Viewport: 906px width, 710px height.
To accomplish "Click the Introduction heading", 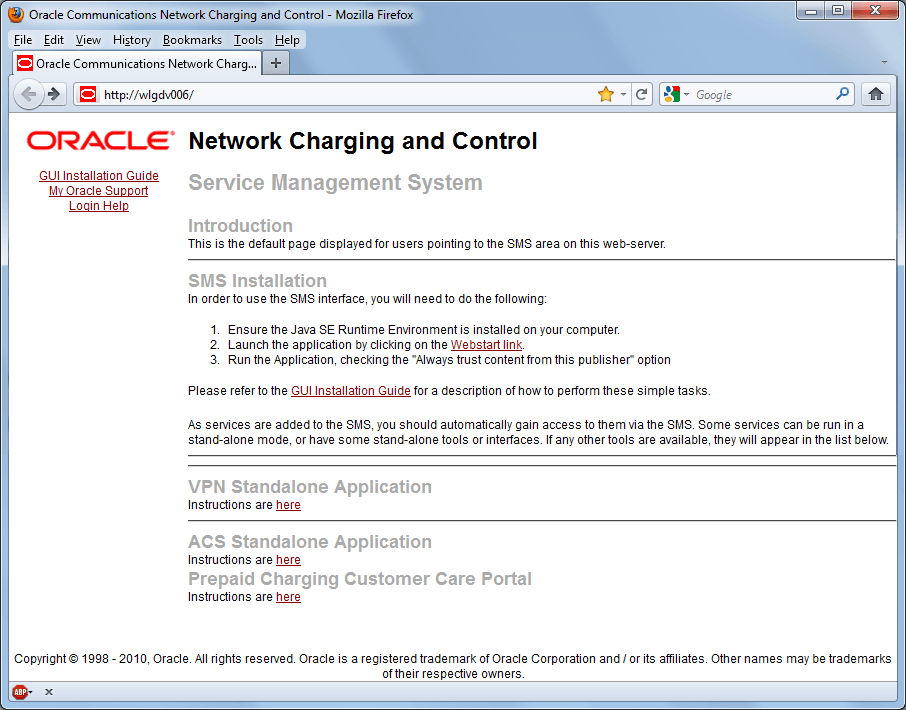I will pos(240,225).
